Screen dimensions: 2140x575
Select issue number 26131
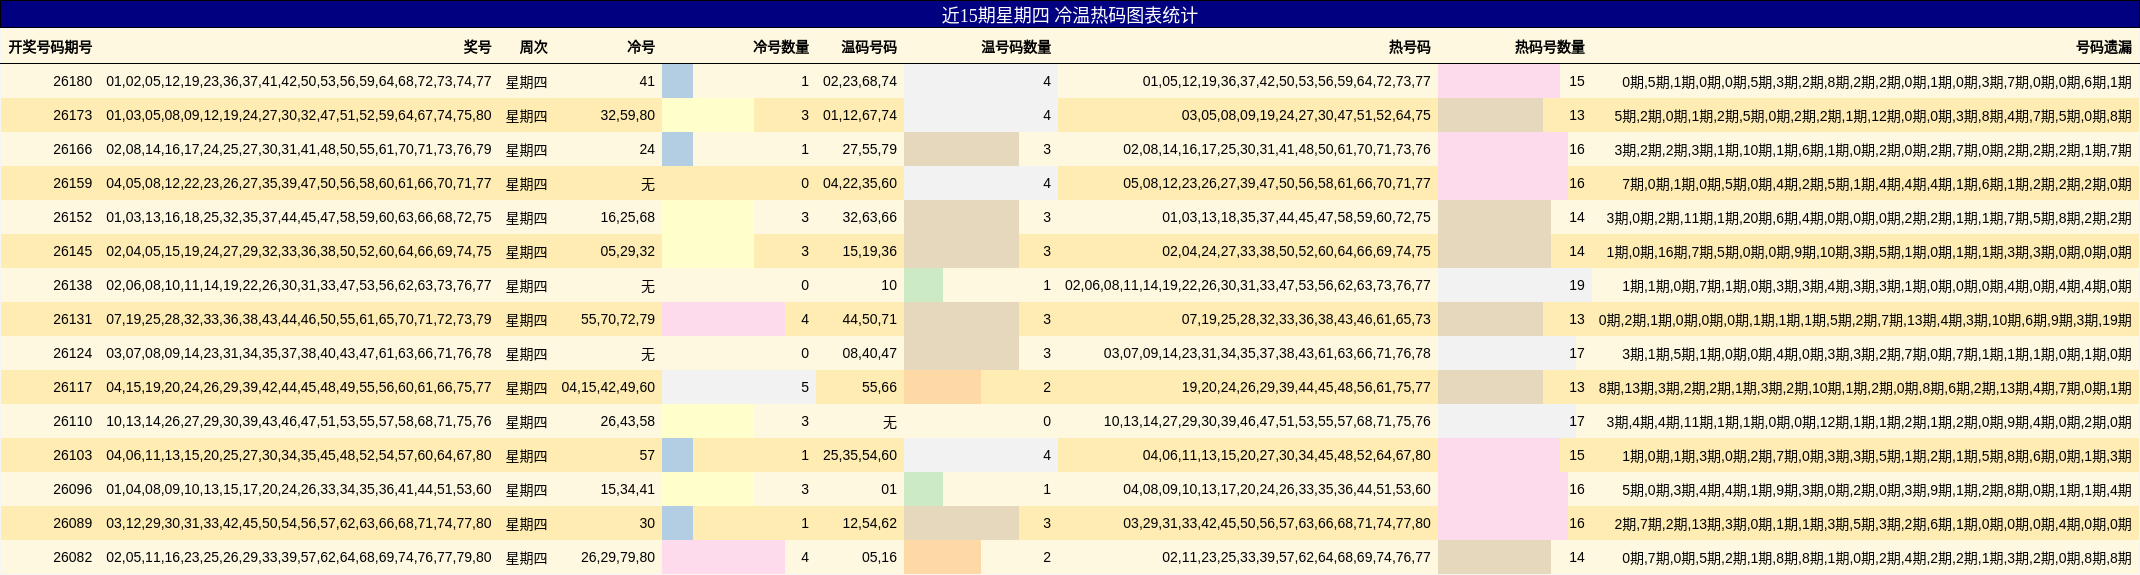(72, 319)
